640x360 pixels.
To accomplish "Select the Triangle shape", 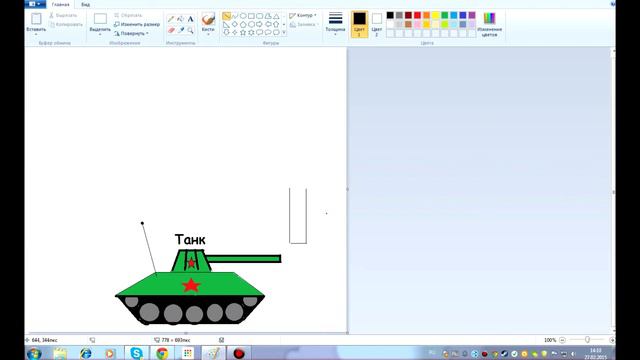I will tap(276, 16).
